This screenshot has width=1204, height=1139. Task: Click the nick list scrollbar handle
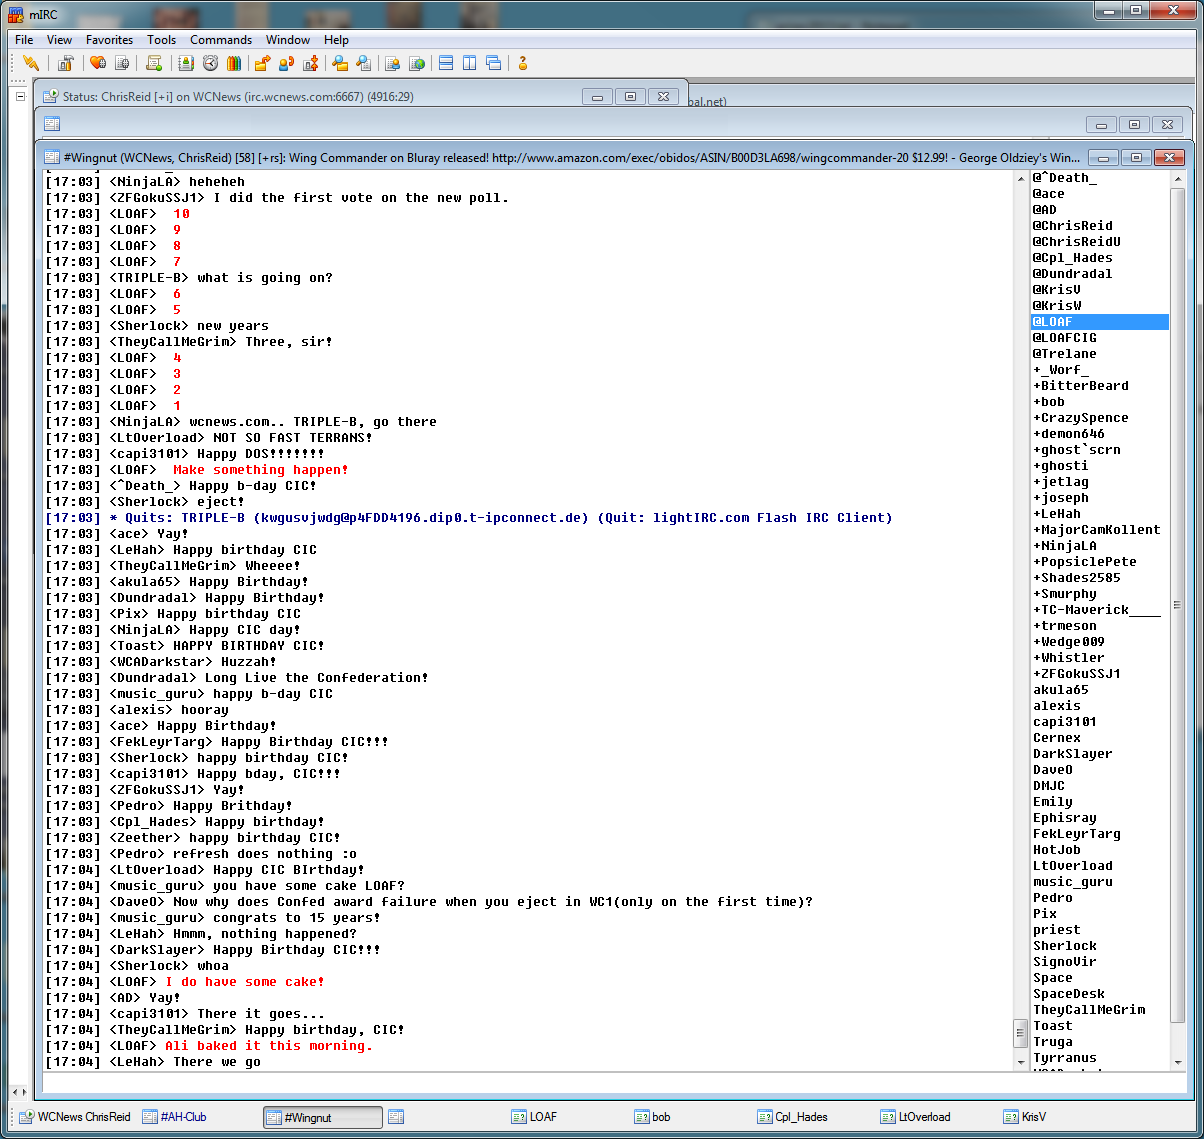(x=1176, y=605)
